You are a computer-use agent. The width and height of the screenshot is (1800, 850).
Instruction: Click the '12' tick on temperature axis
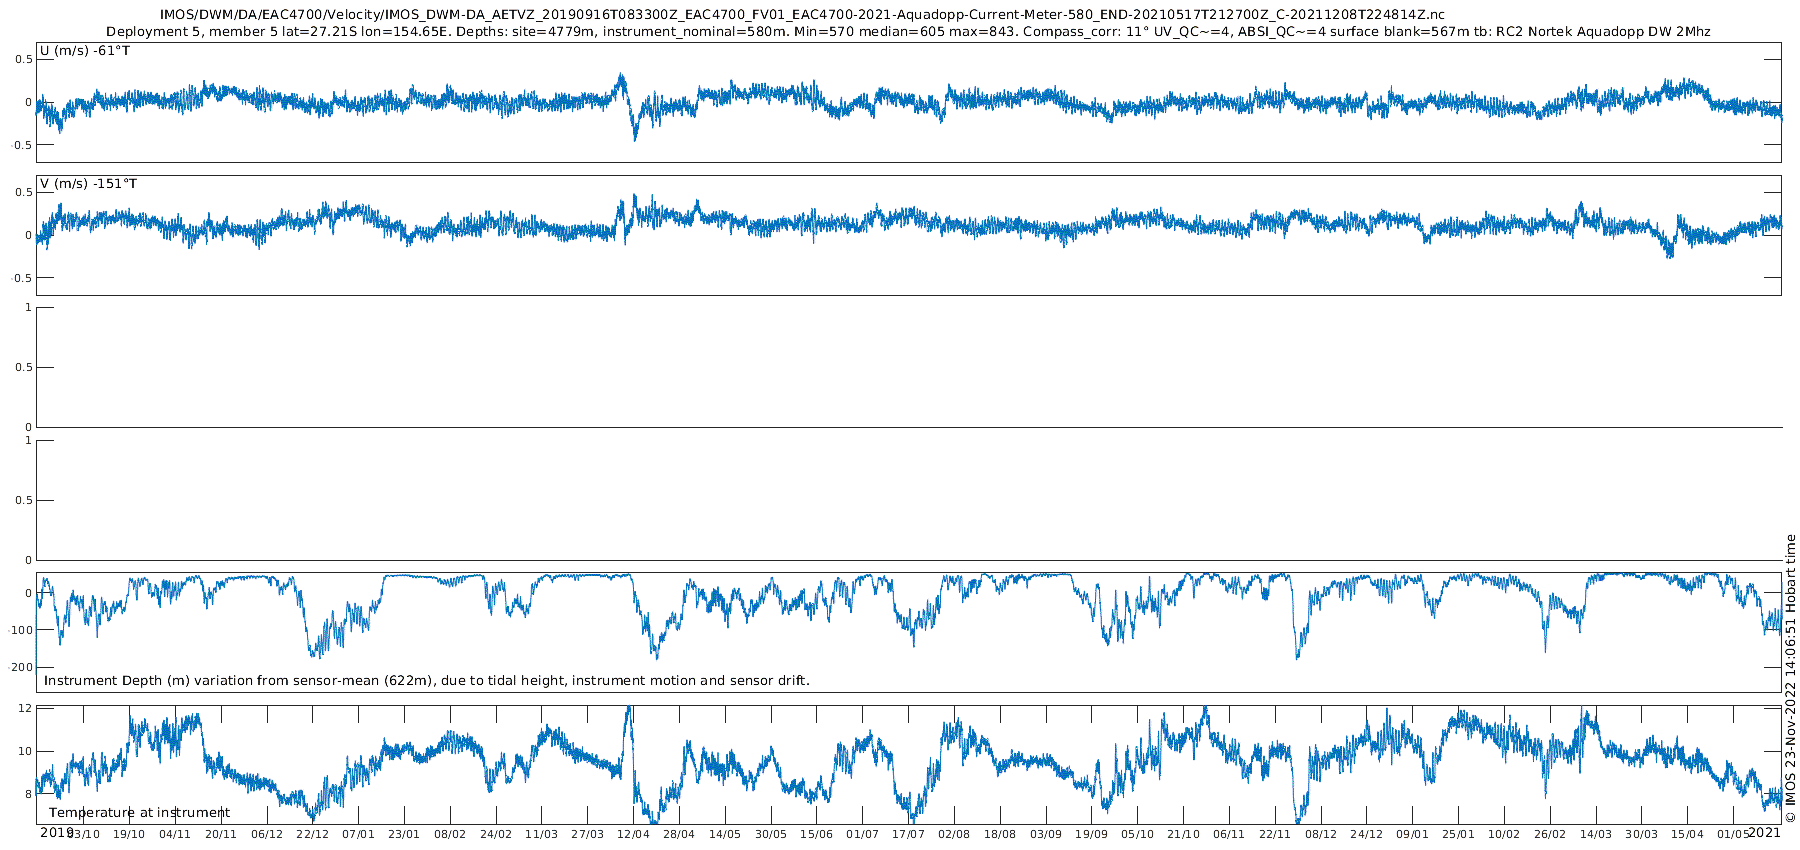coord(25,708)
